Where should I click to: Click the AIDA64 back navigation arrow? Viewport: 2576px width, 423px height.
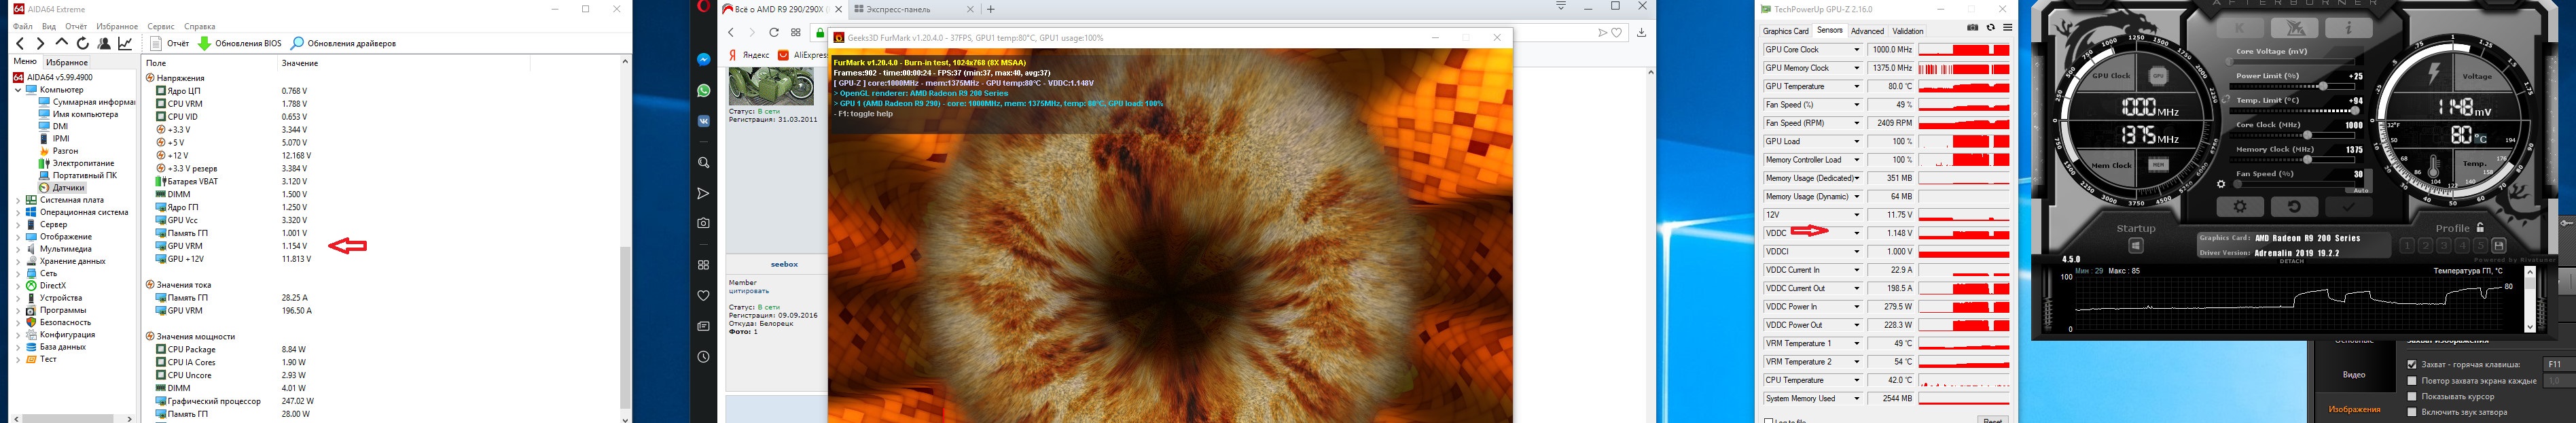tap(20, 43)
